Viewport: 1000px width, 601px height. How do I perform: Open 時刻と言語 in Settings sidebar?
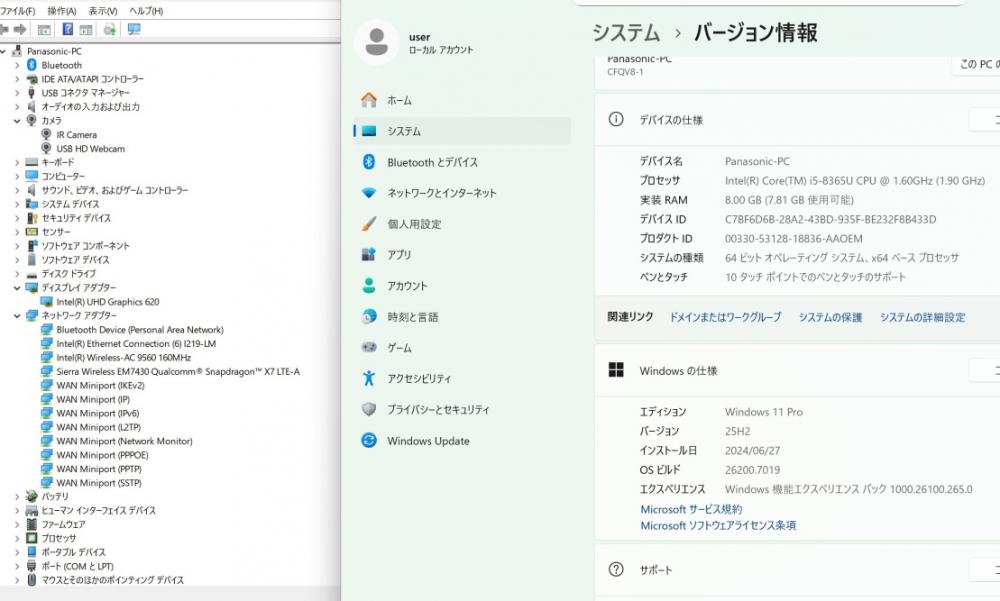(x=462, y=316)
